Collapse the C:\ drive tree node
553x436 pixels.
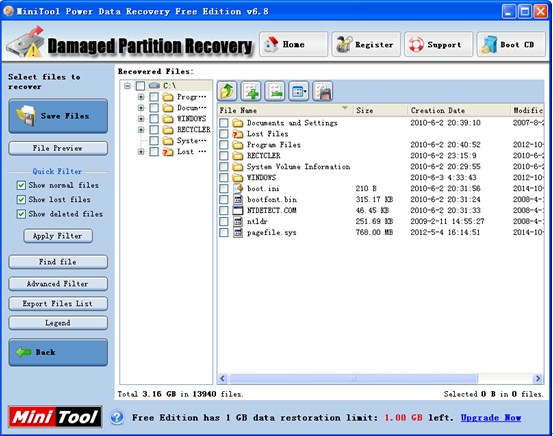pos(127,86)
